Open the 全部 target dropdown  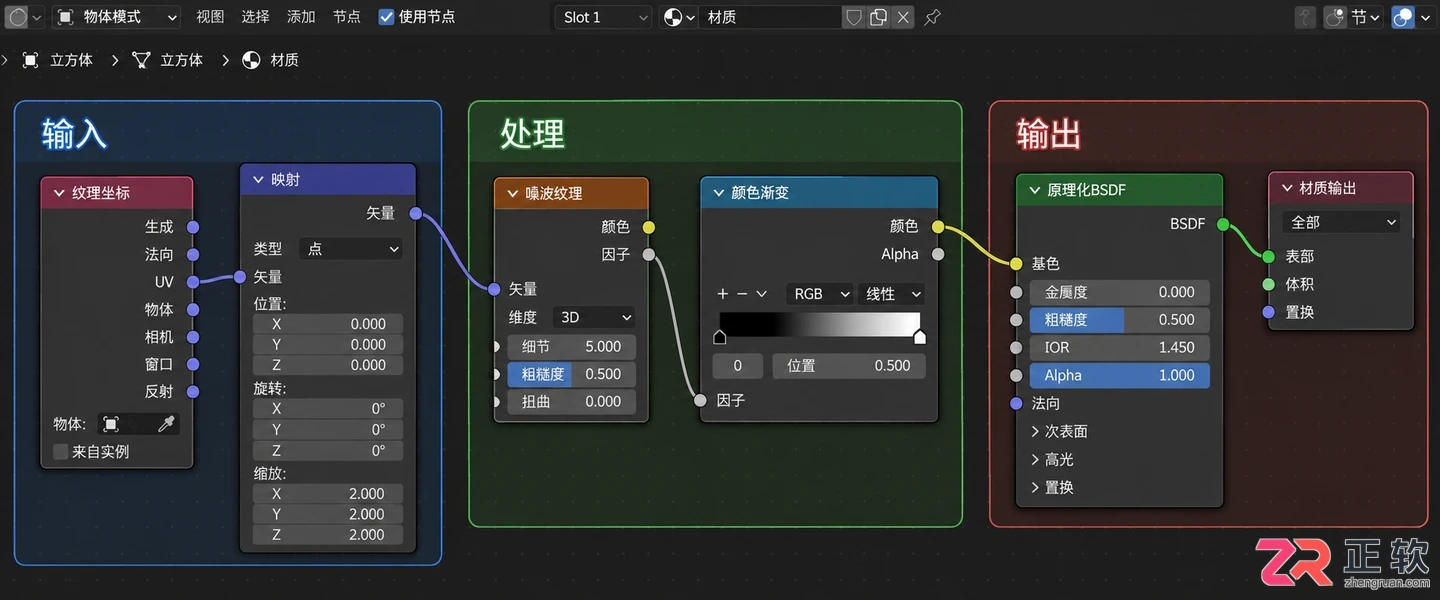(x=1341, y=222)
